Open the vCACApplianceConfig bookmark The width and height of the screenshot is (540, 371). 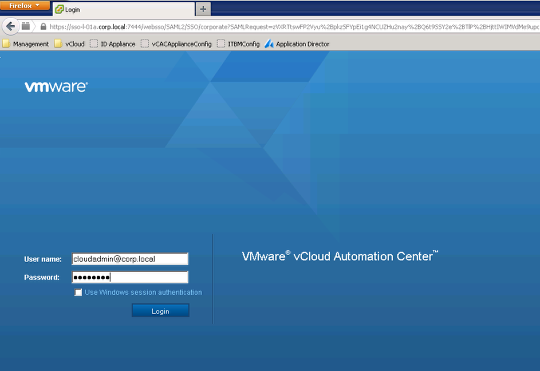coord(176,44)
